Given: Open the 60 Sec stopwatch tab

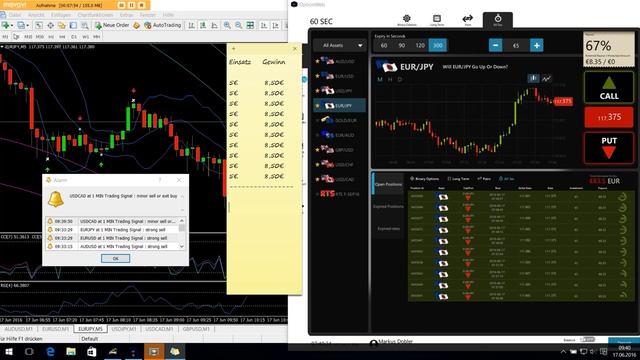Looking at the screenshot, I should pyautogui.click(x=498, y=20).
